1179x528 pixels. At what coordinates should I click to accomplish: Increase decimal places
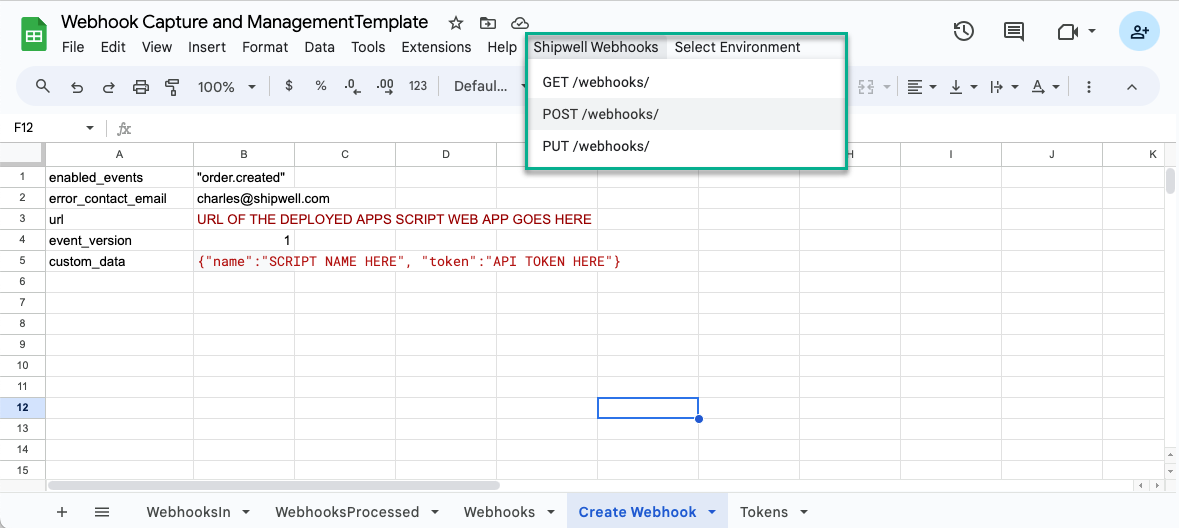pyautogui.click(x=385, y=86)
